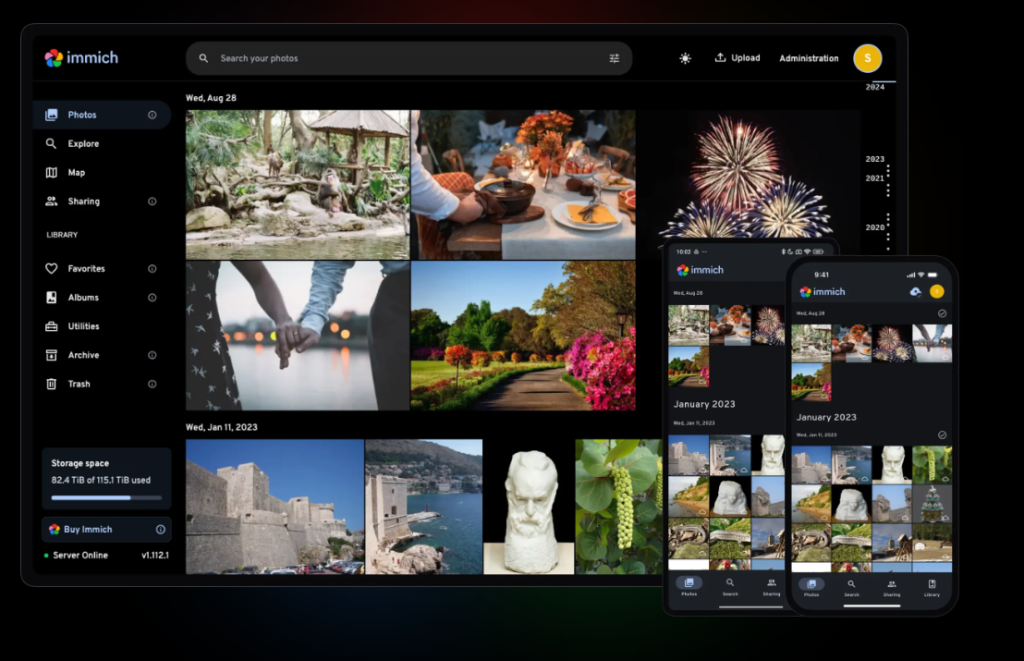Tap the cloud backup icon on right phone
The height and width of the screenshot is (661, 1024).
915,292
